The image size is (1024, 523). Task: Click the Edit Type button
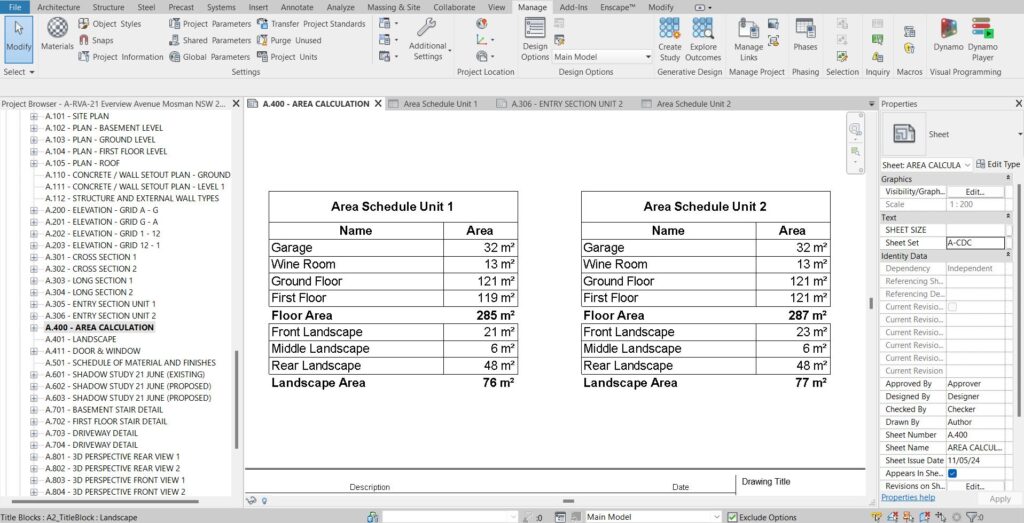[x=998, y=164]
